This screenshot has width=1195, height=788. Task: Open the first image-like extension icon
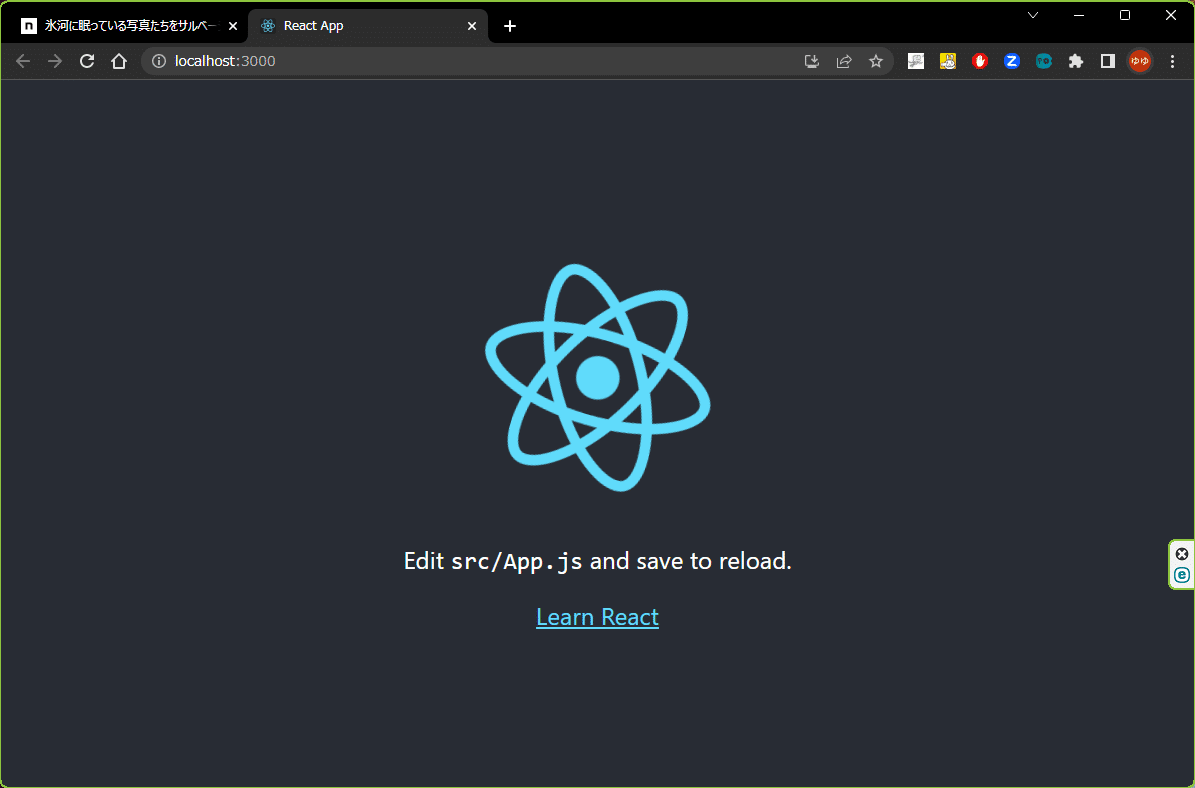pyautogui.click(x=916, y=61)
